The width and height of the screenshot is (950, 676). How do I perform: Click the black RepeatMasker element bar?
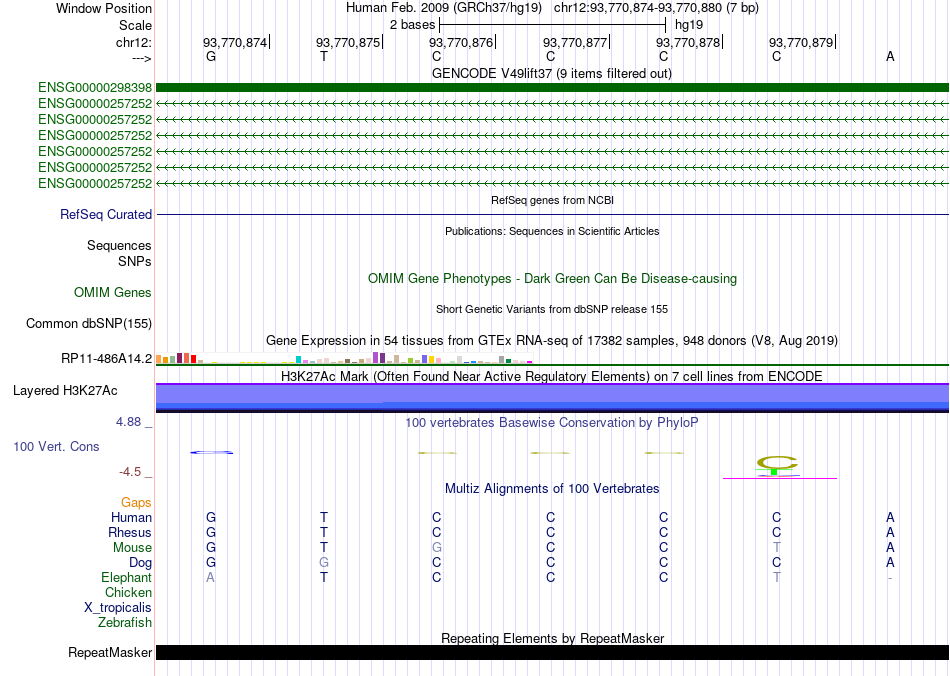click(552, 652)
